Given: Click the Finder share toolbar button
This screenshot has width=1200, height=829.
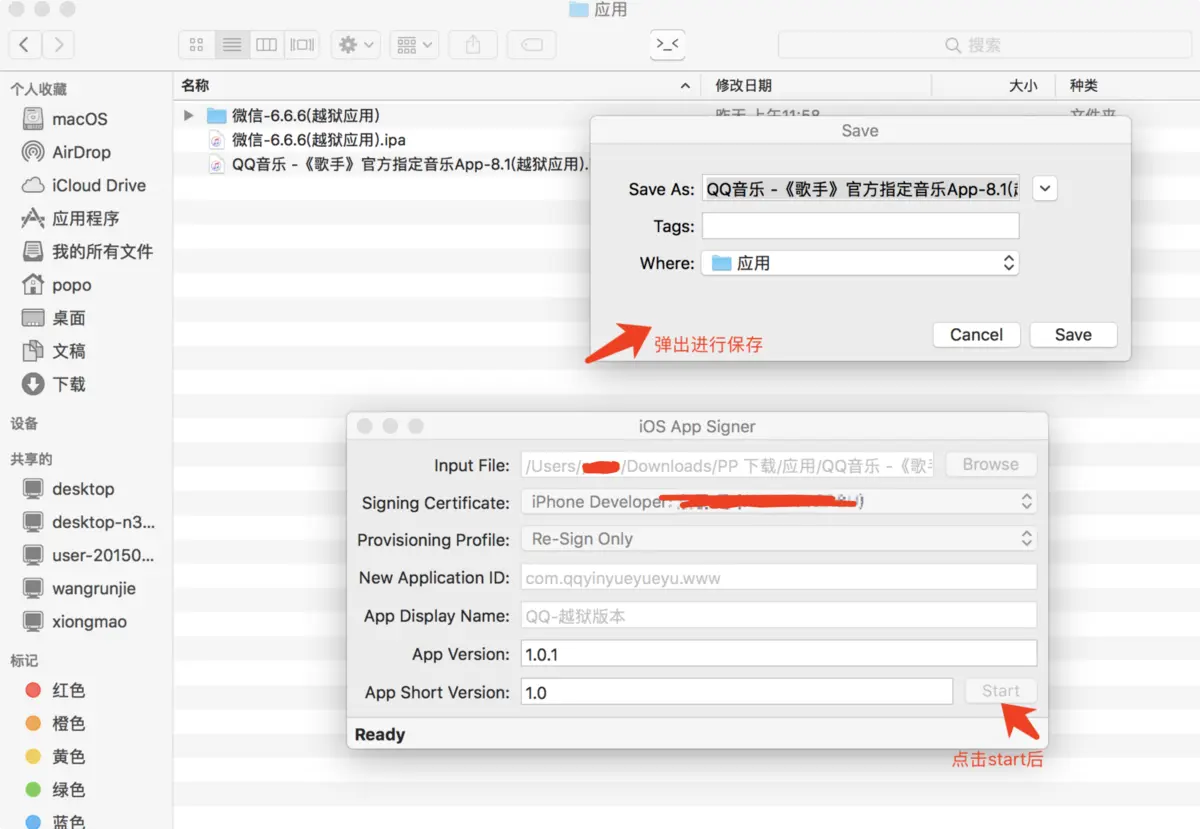Looking at the screenshot, I should point(473,45).
